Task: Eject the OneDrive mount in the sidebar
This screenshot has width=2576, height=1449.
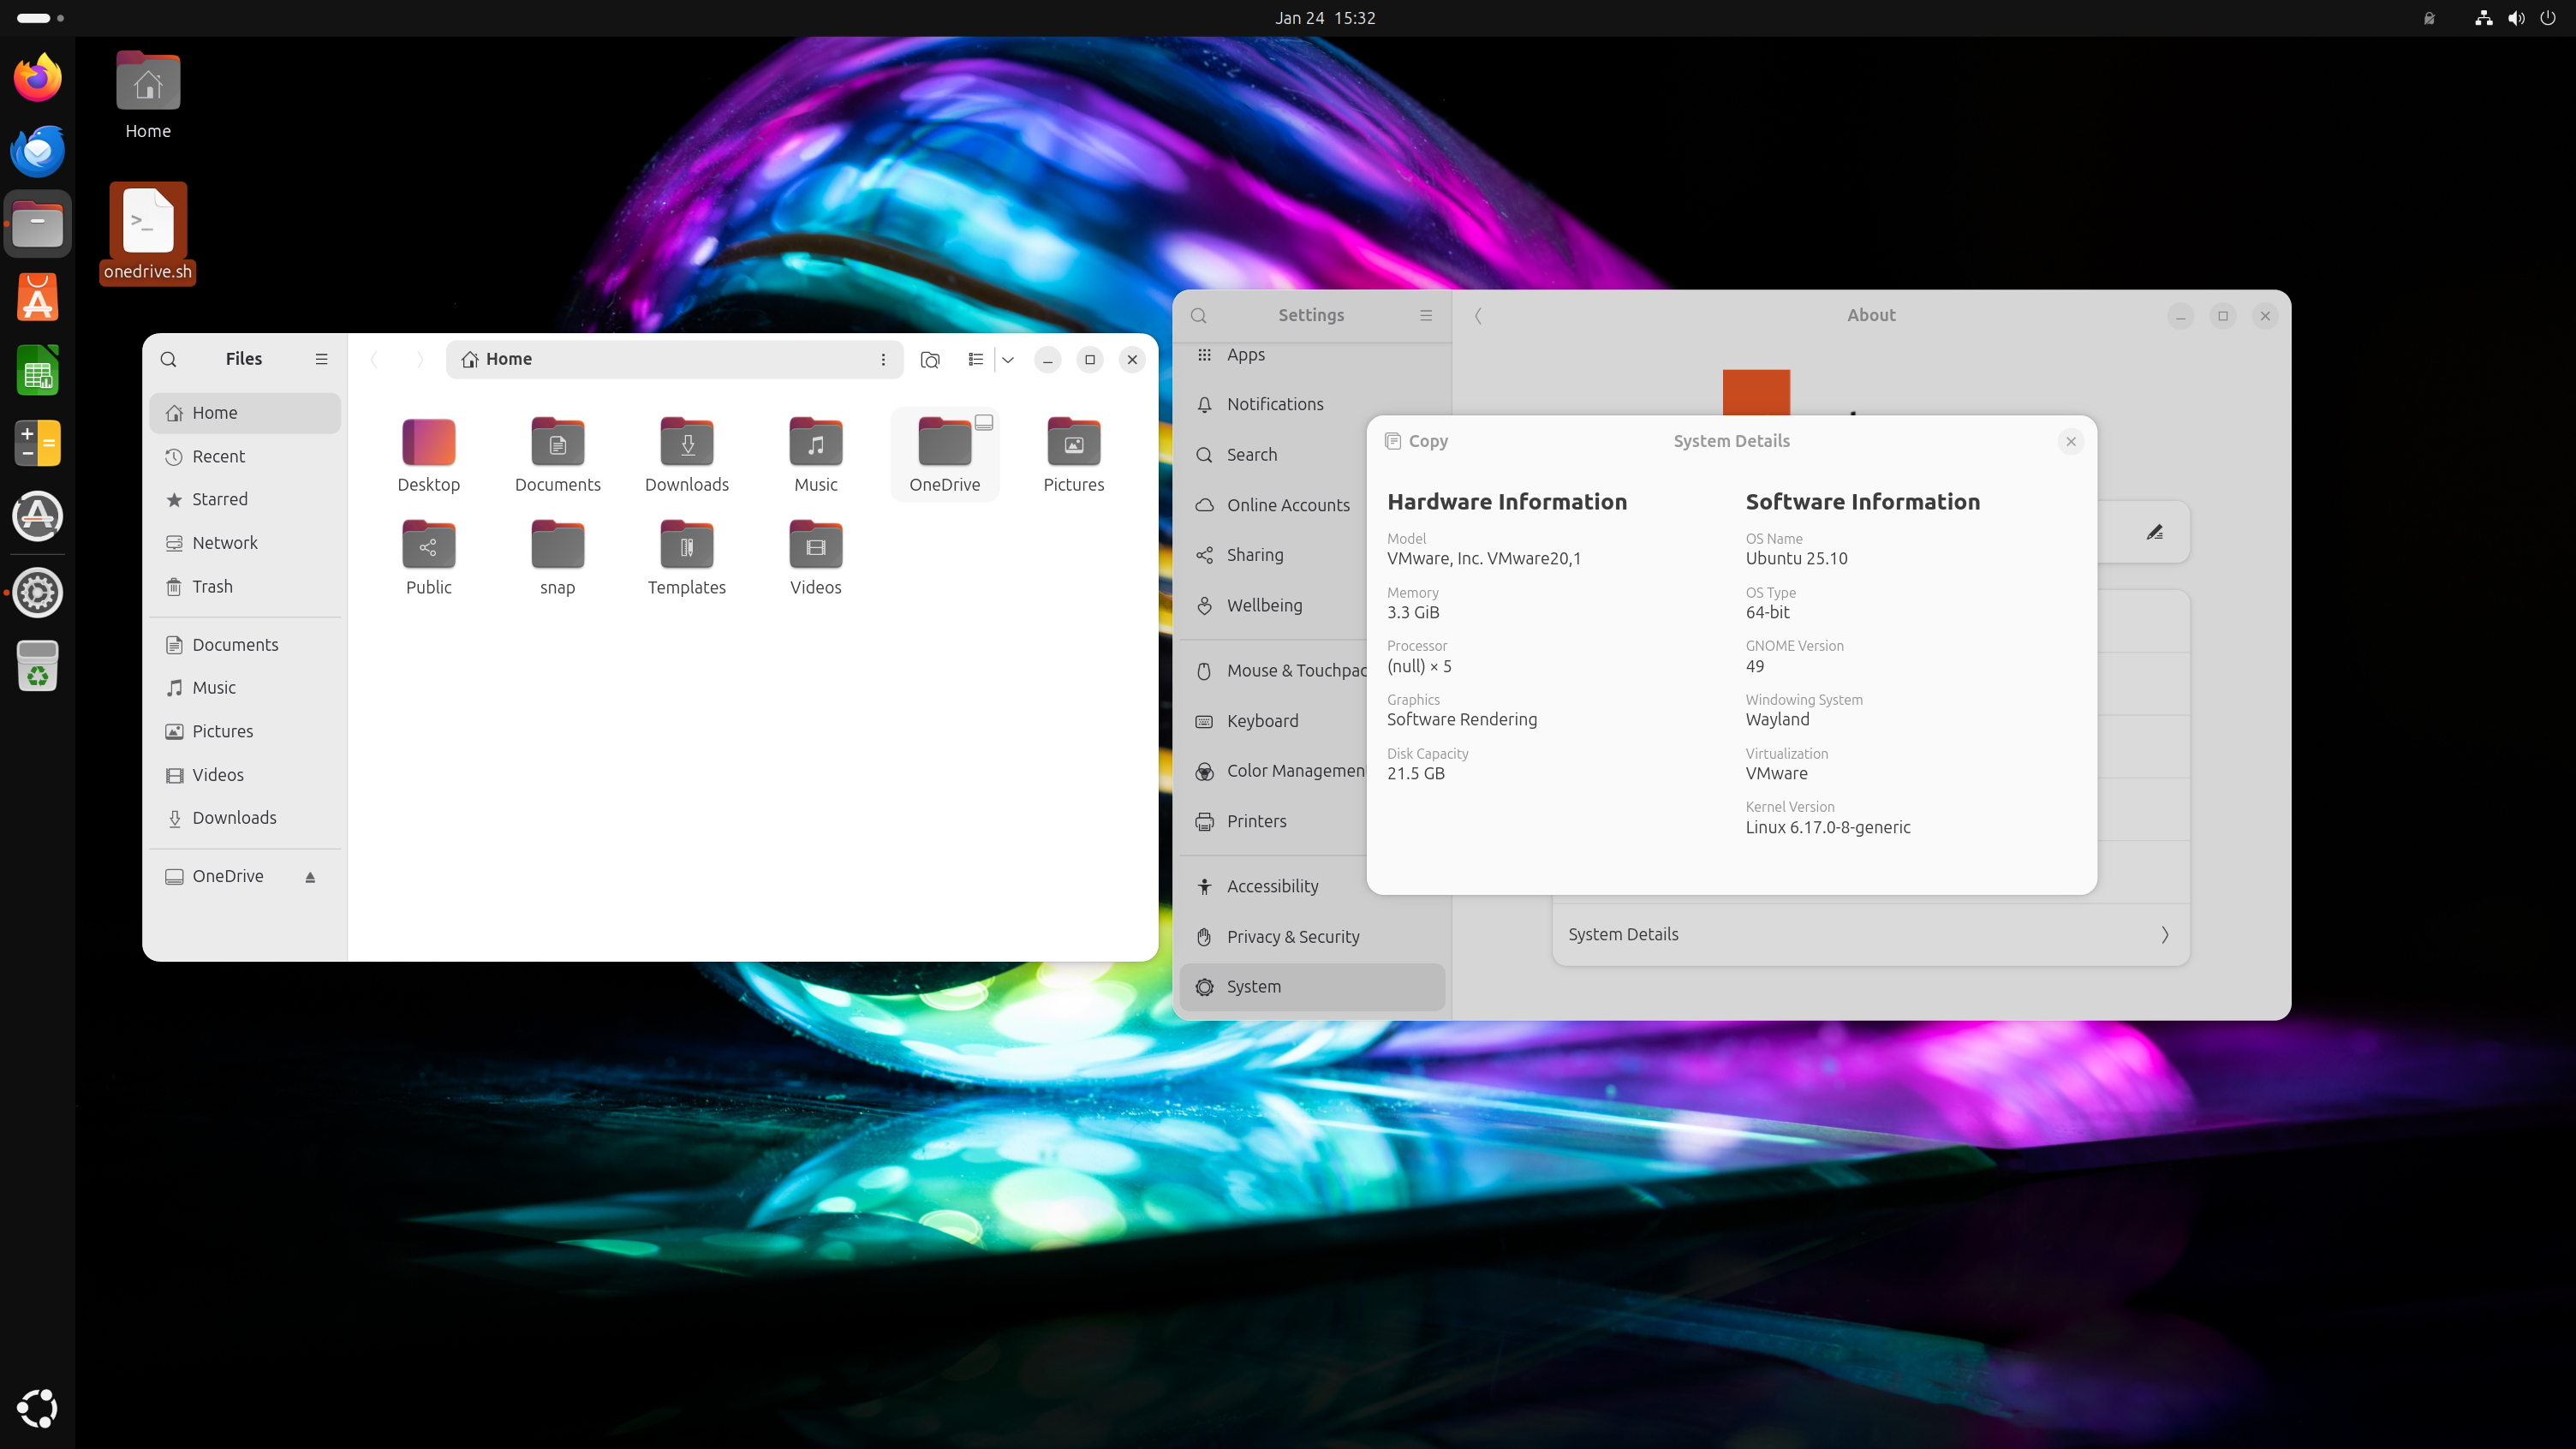Action: click(310, 877)
